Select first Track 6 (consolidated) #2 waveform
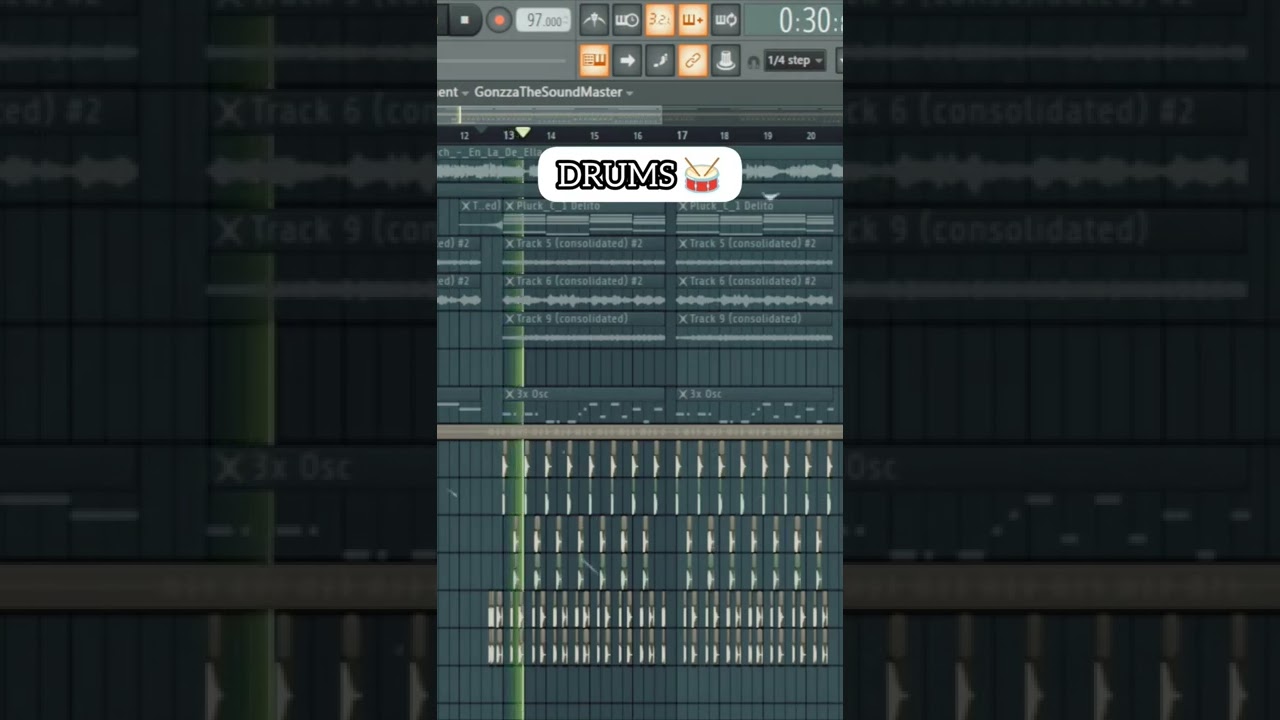Screen dimensions: 1280x720 [584, 300]
